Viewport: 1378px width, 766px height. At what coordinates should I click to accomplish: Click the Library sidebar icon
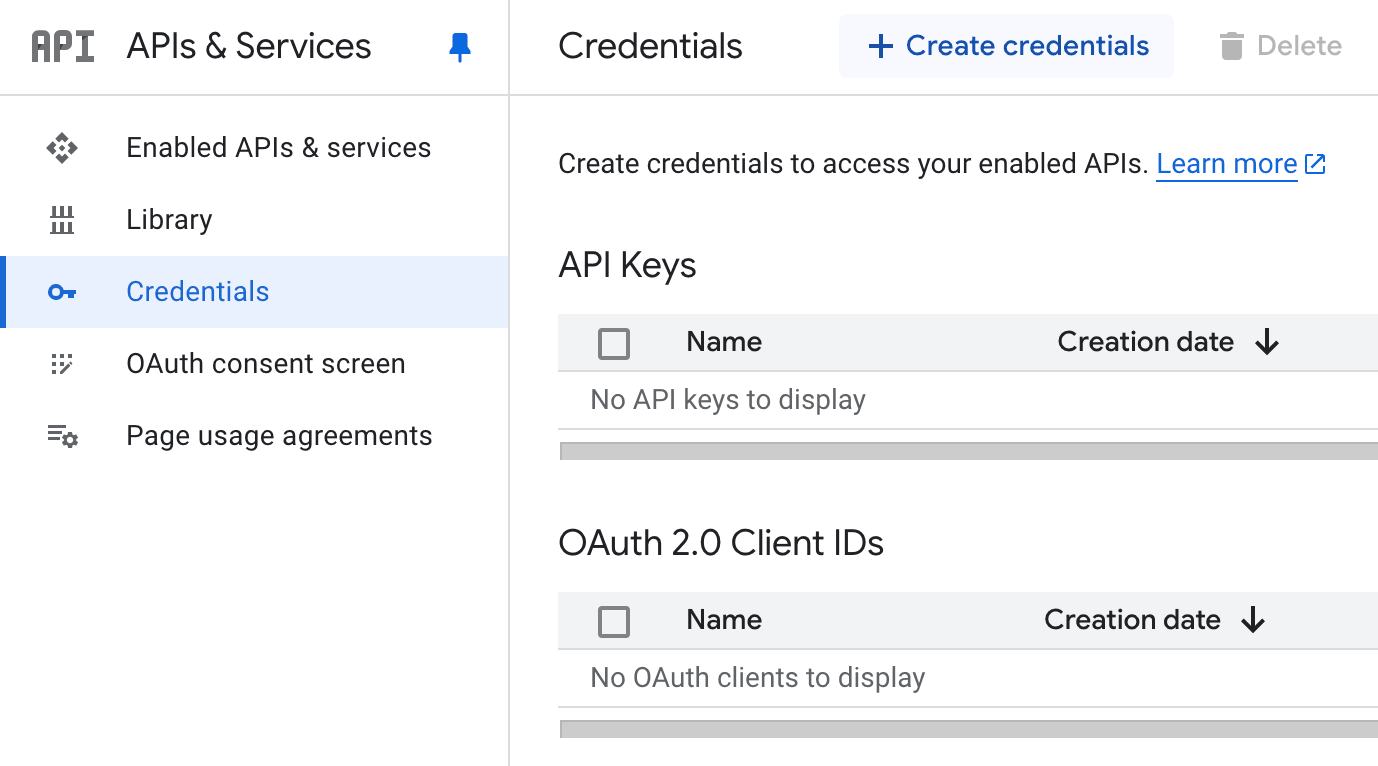pos(62,220)
